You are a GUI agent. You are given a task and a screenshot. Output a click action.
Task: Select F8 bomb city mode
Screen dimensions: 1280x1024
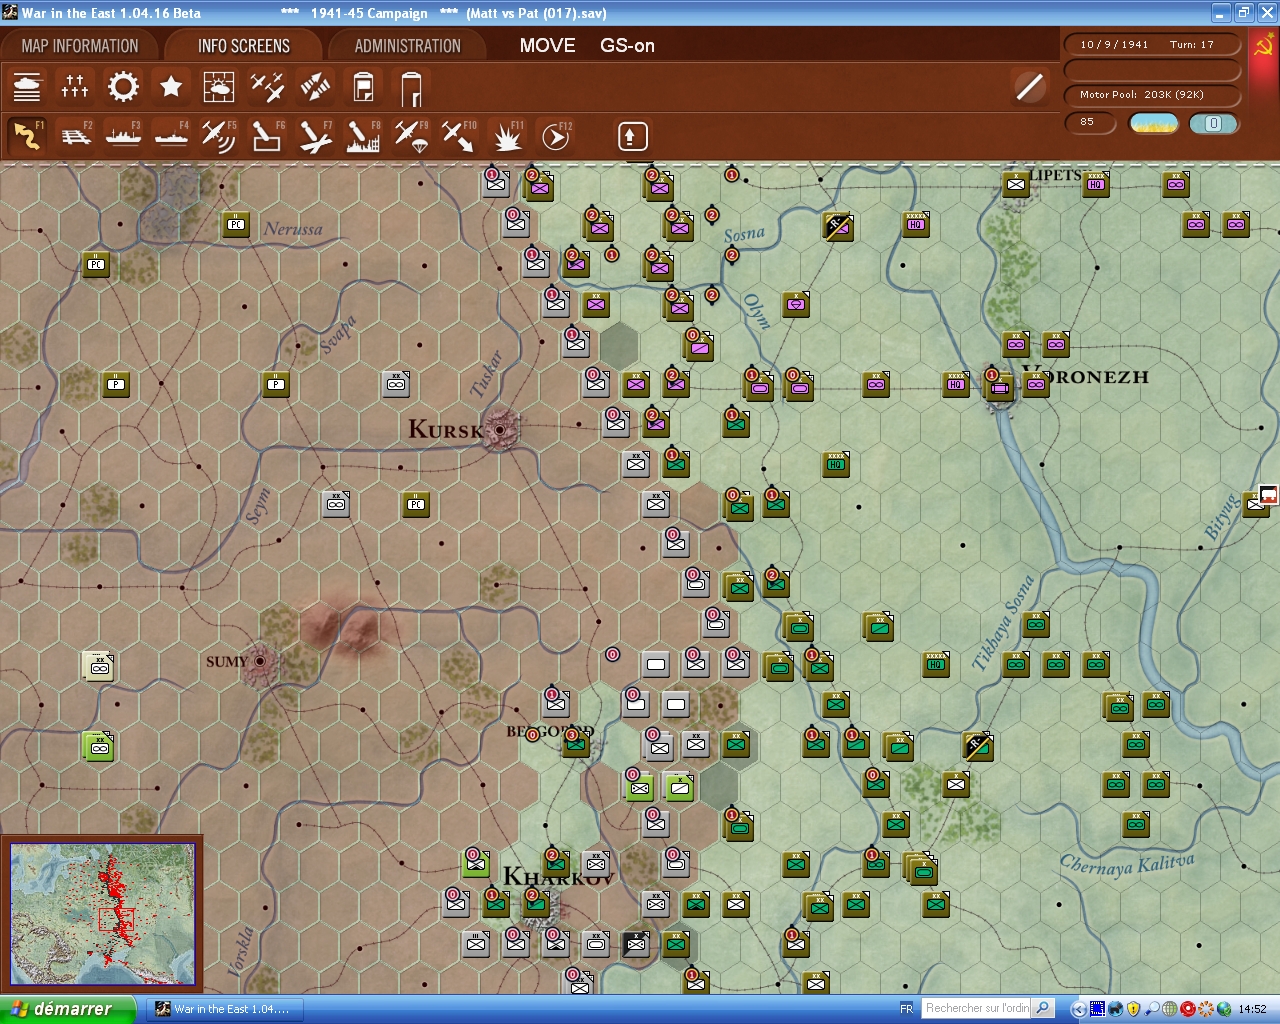click(x=363, y=135)
